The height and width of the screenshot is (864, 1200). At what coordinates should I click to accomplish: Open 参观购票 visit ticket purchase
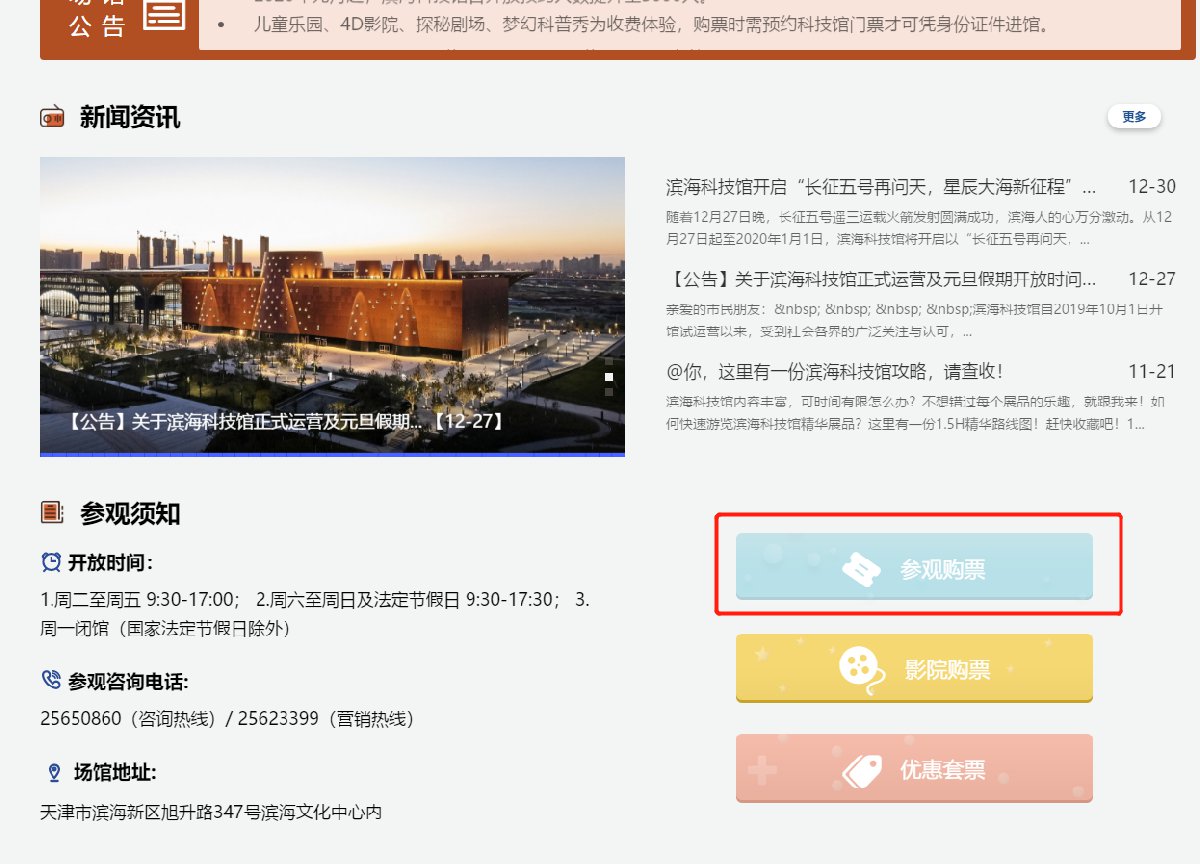[914, 566]
